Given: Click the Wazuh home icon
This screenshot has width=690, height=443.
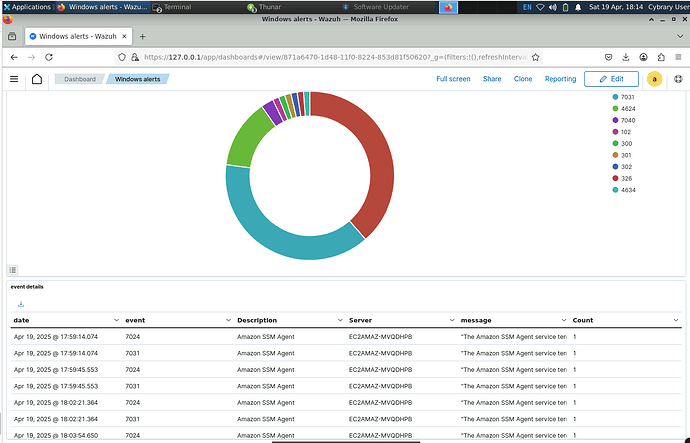Looking at the screenshot, I should (37, 79).
